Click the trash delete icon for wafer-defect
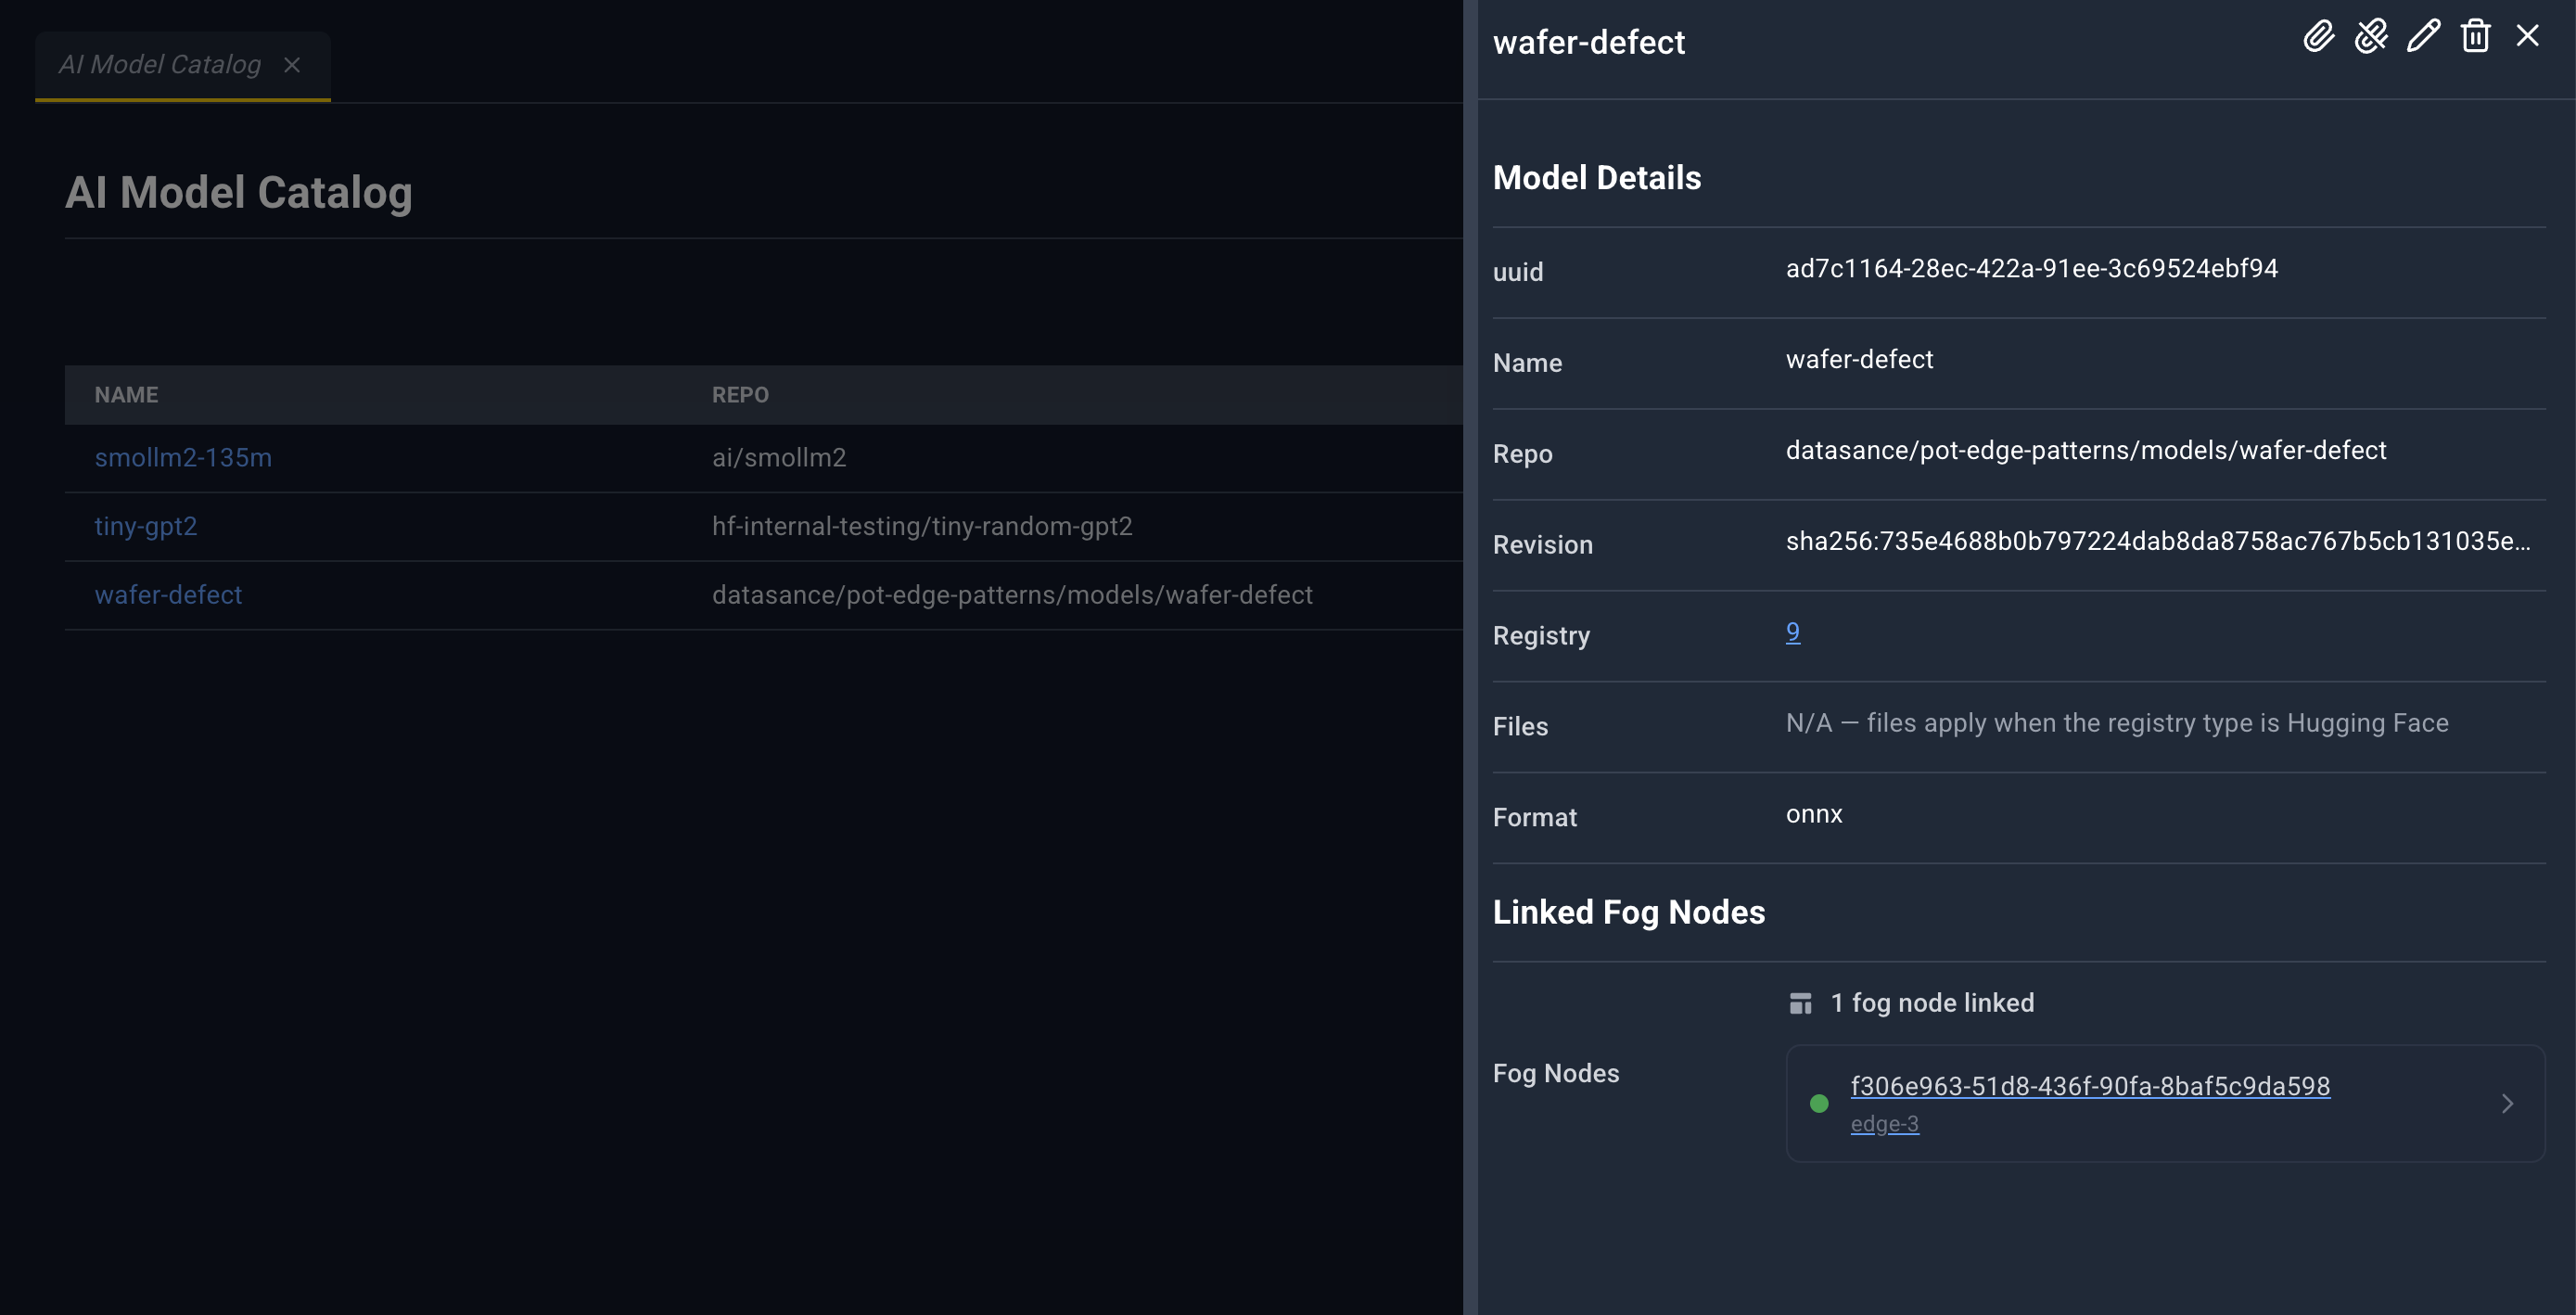This screenshot has width=2576, height=1315. (x=2475, y=37)
